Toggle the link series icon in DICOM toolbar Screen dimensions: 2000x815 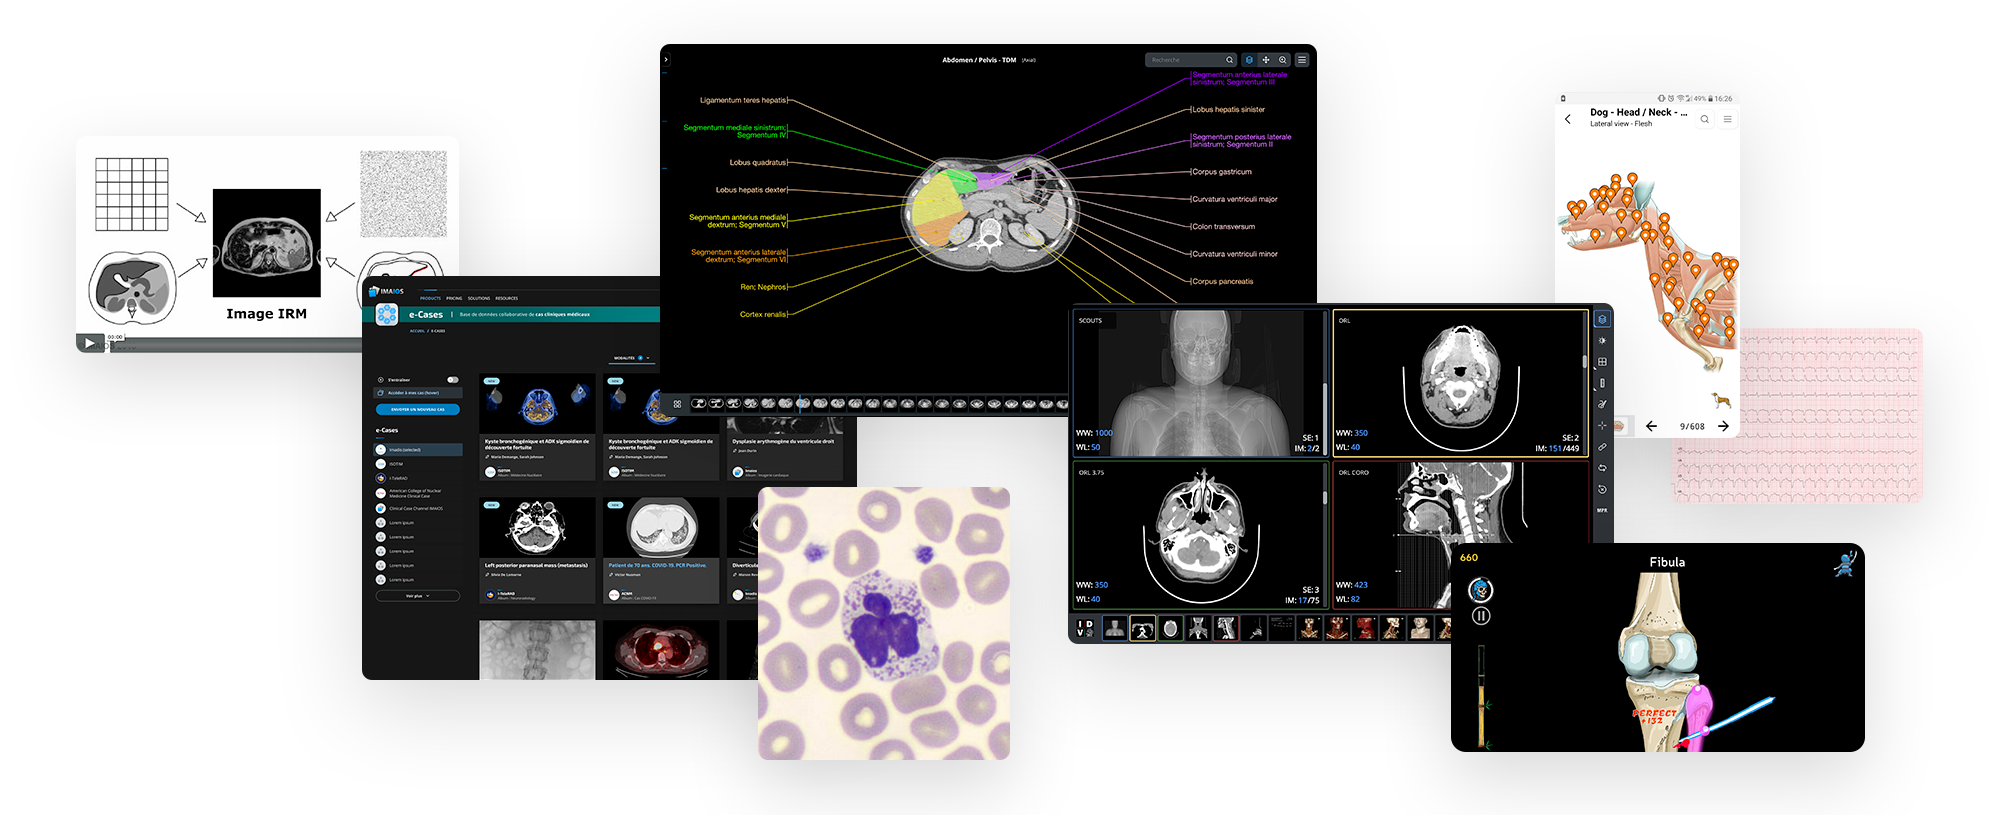[1602, 447]
